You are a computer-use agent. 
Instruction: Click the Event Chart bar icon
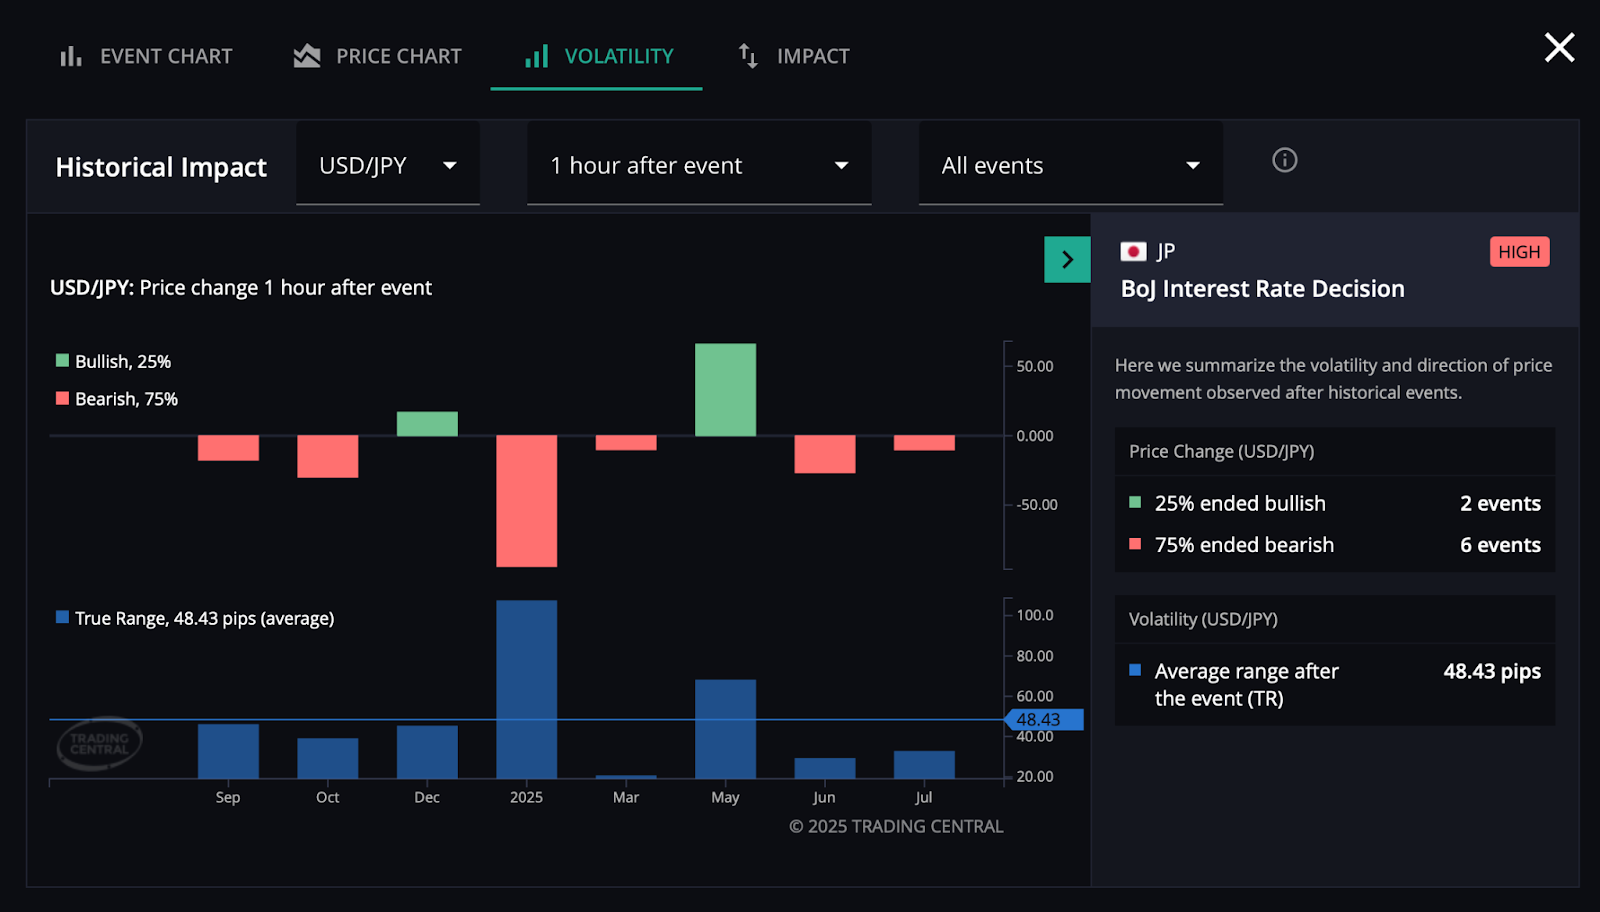70,57
